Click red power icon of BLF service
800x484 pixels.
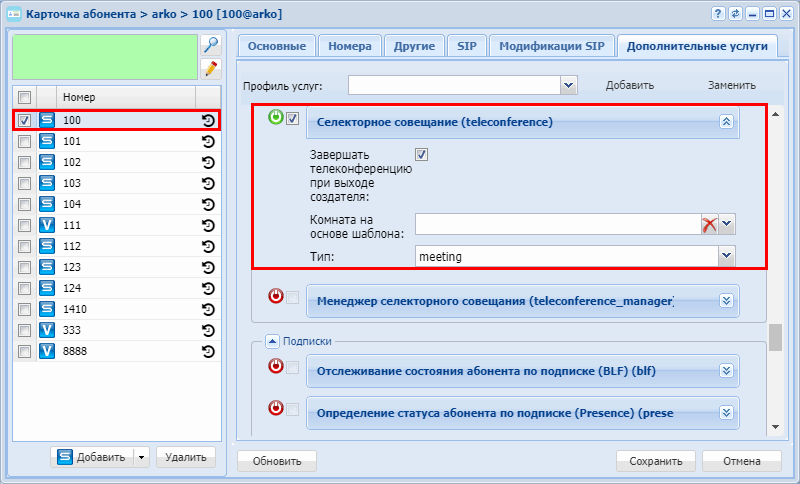pos(276,366)
